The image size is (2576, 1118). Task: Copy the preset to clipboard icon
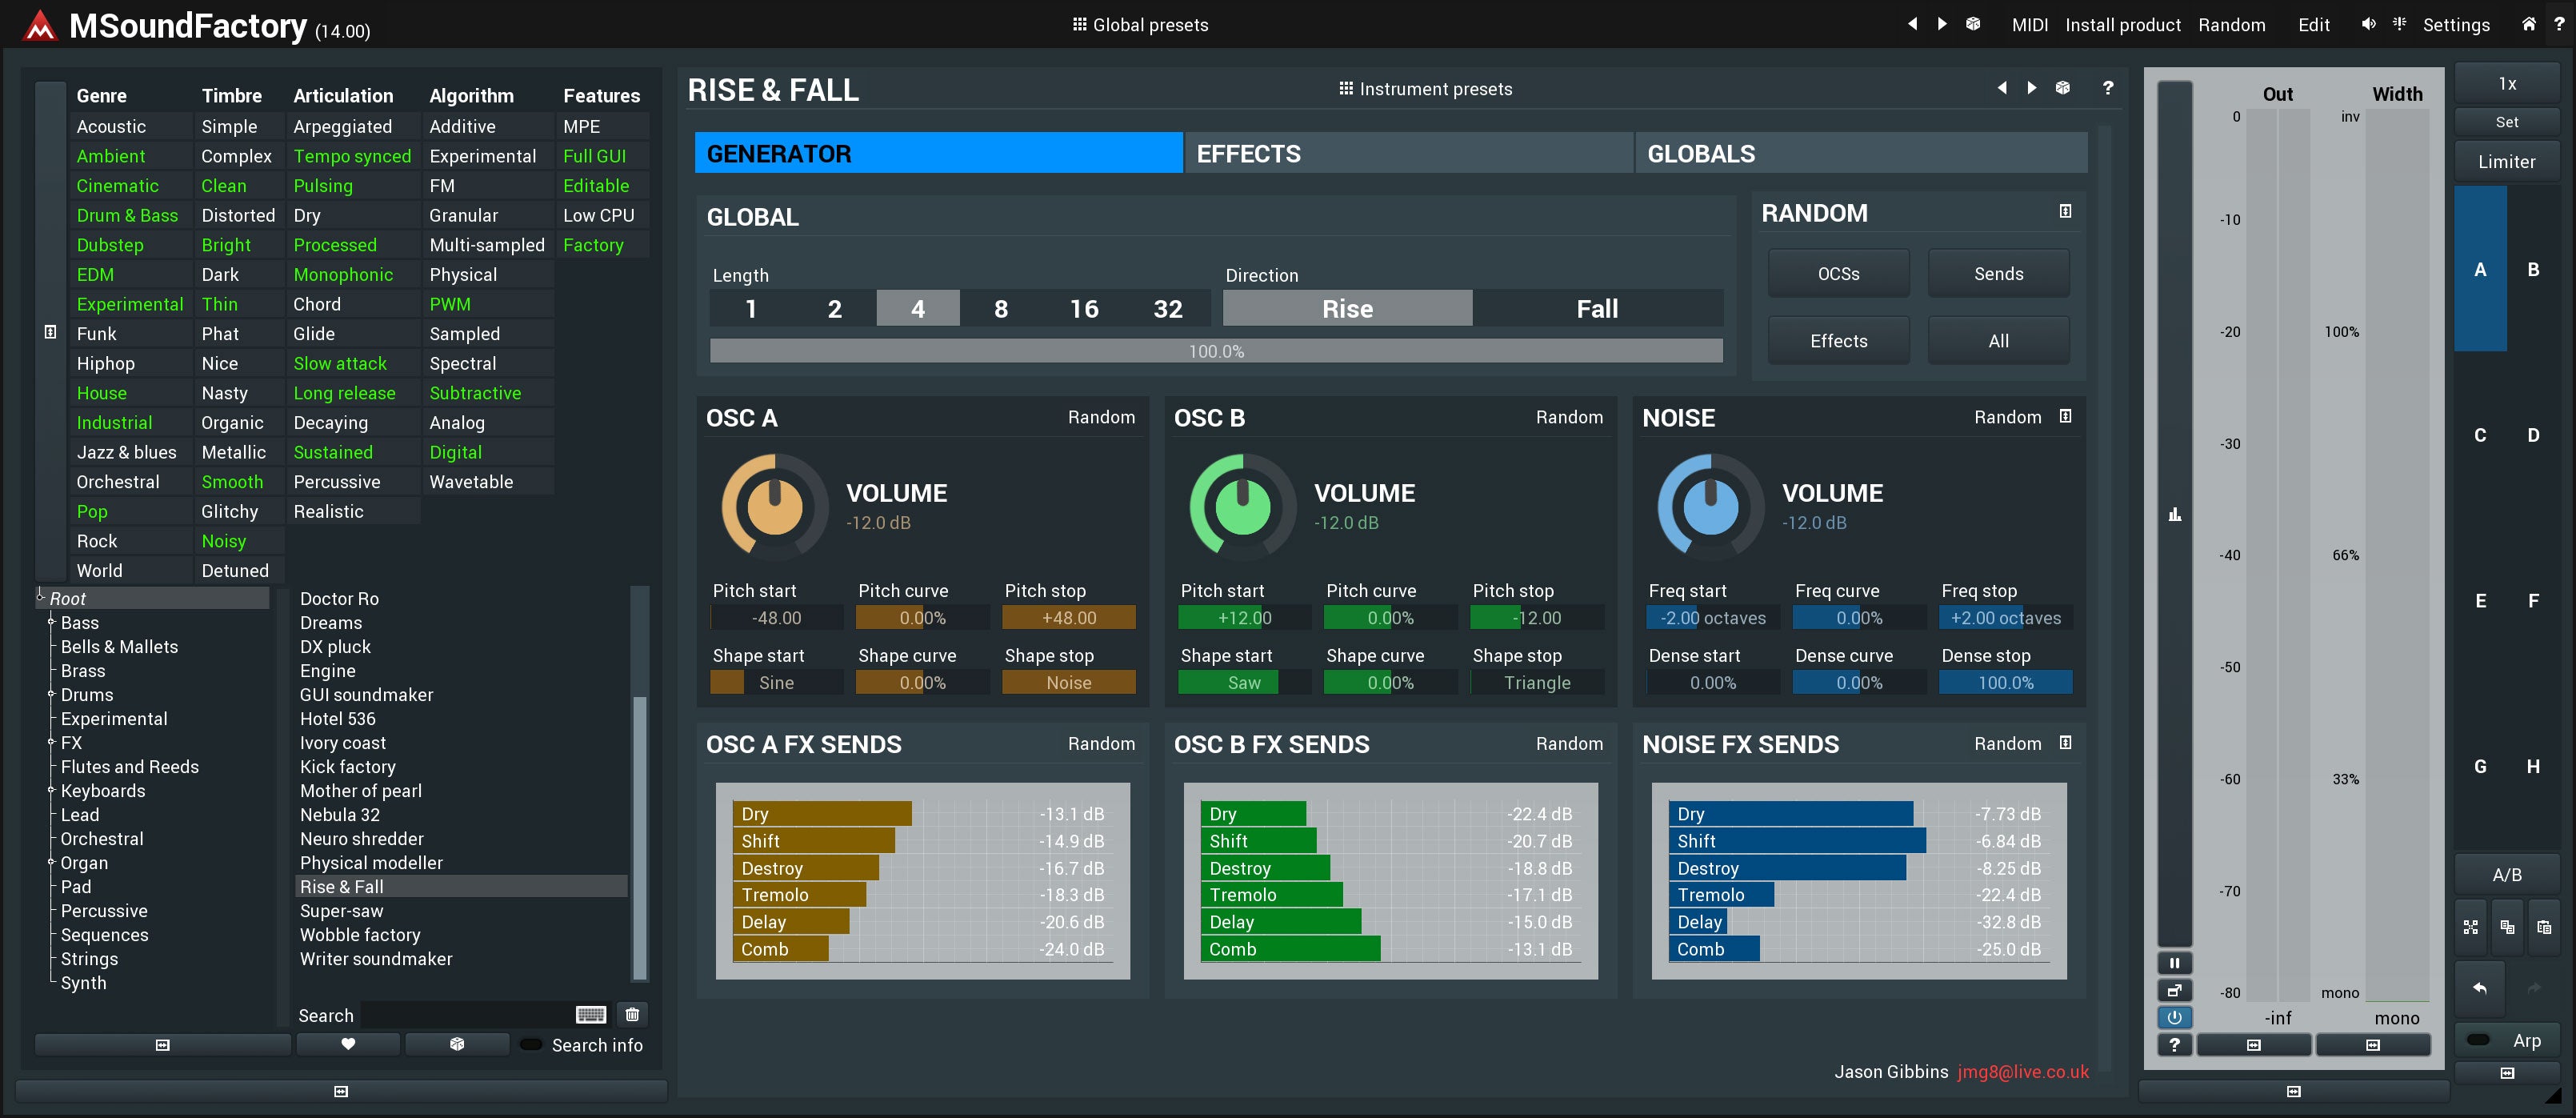2507,927
